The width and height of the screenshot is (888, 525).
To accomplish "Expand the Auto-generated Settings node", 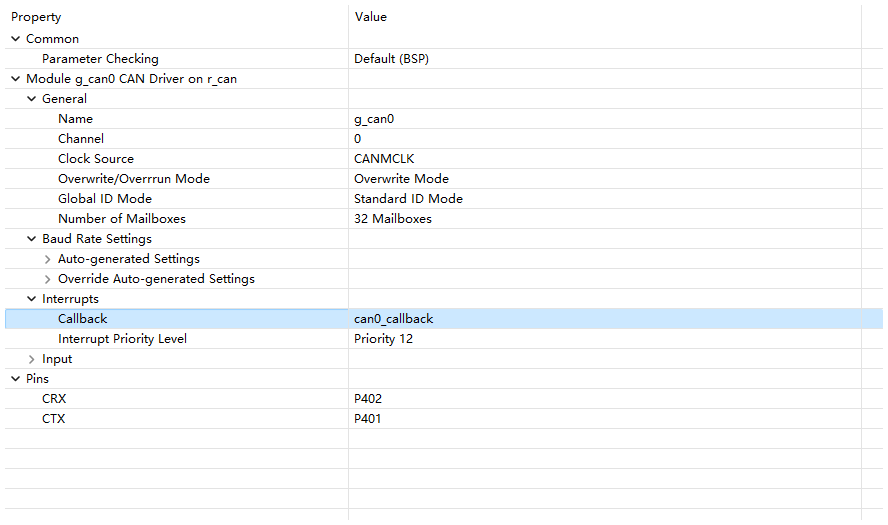I will click(47, 259).
